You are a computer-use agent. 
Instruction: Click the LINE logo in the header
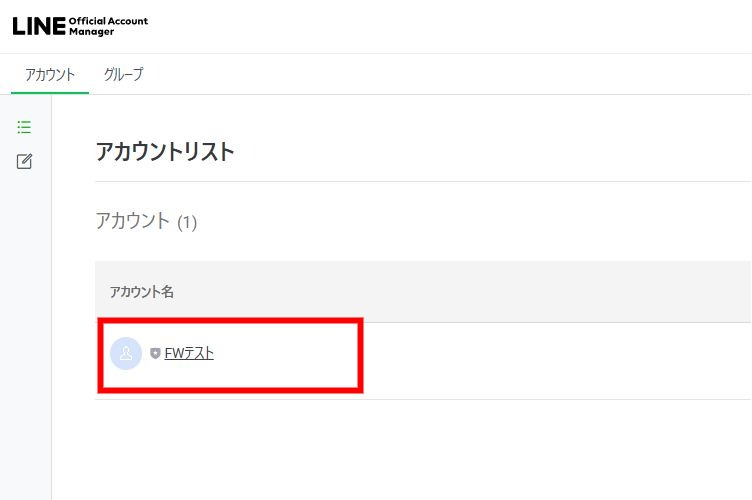(x=38, y=26)
